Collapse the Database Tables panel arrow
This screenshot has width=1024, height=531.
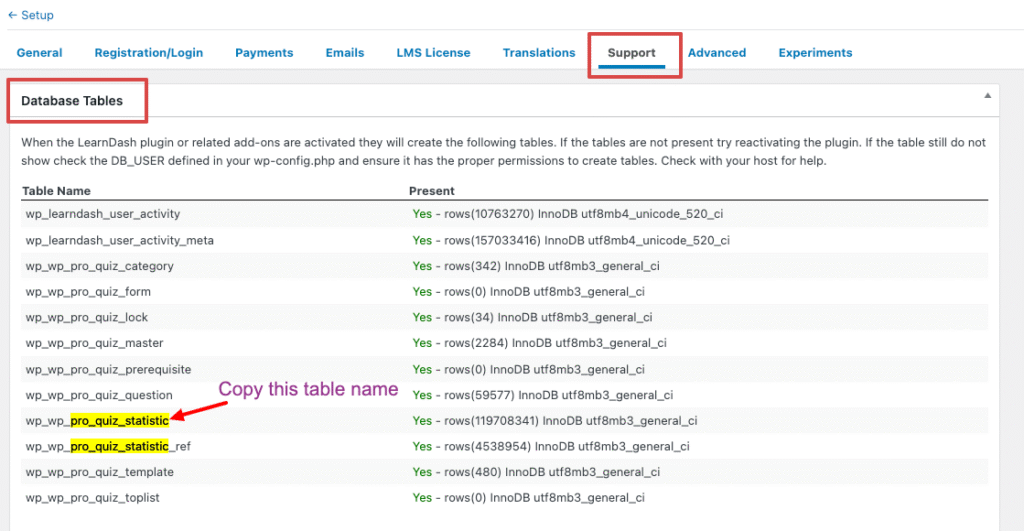(987, 96)
